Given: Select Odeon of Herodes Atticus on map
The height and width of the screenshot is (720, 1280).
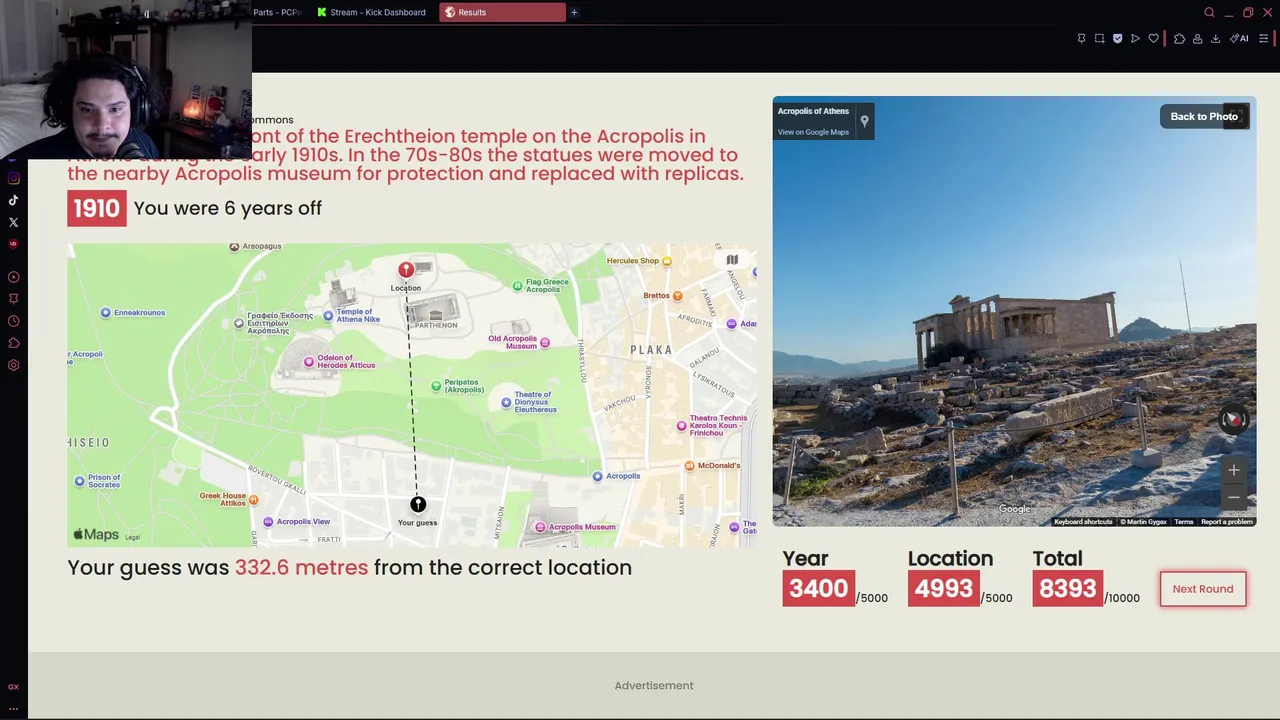Looking at the screenshot, I should pos(340,361).
